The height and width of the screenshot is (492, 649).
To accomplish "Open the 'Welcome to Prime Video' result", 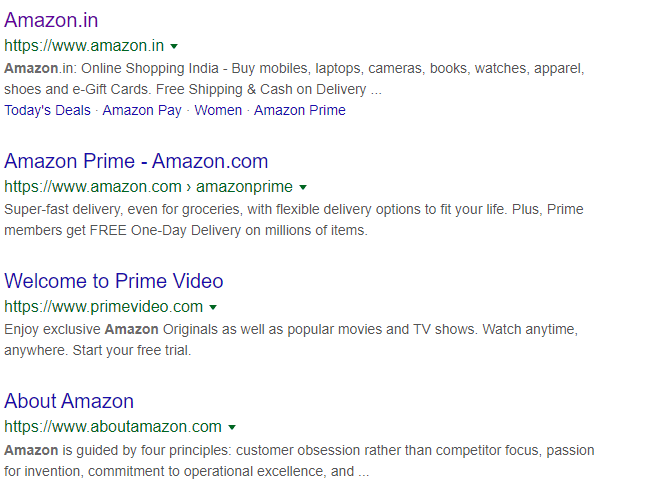I will (114, 281).
